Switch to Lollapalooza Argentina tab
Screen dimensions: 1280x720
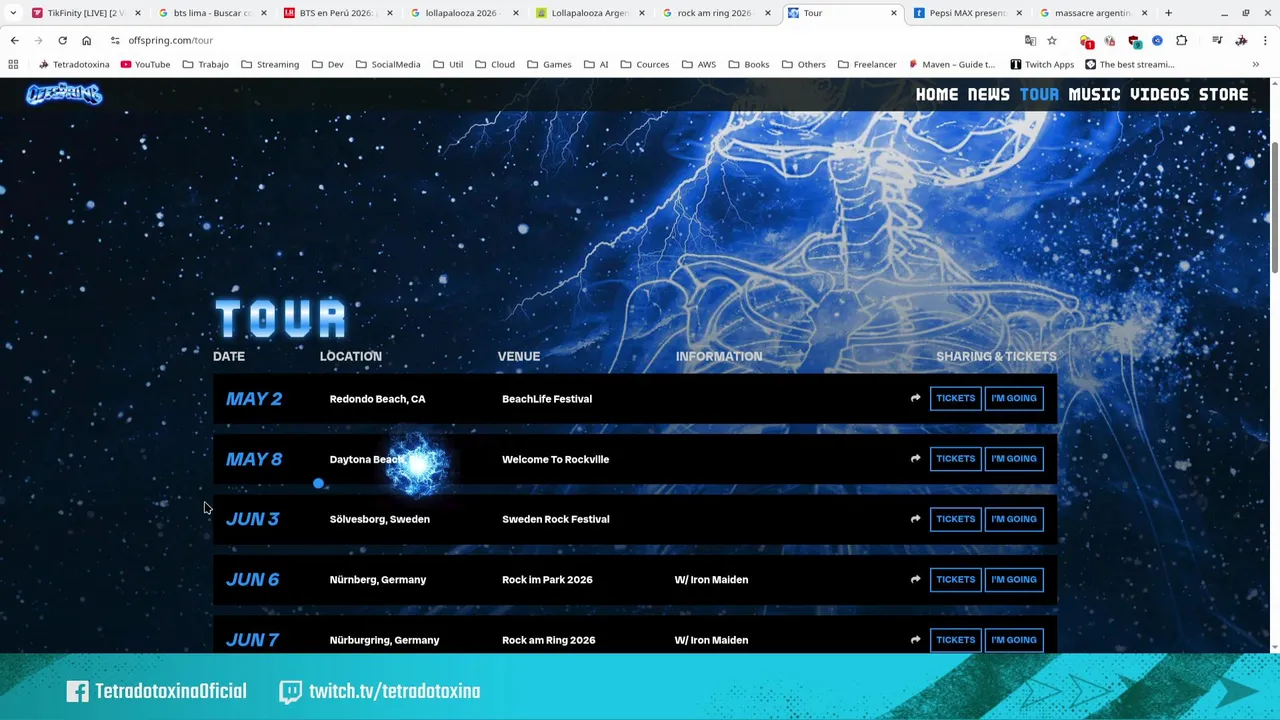[590, 13]
